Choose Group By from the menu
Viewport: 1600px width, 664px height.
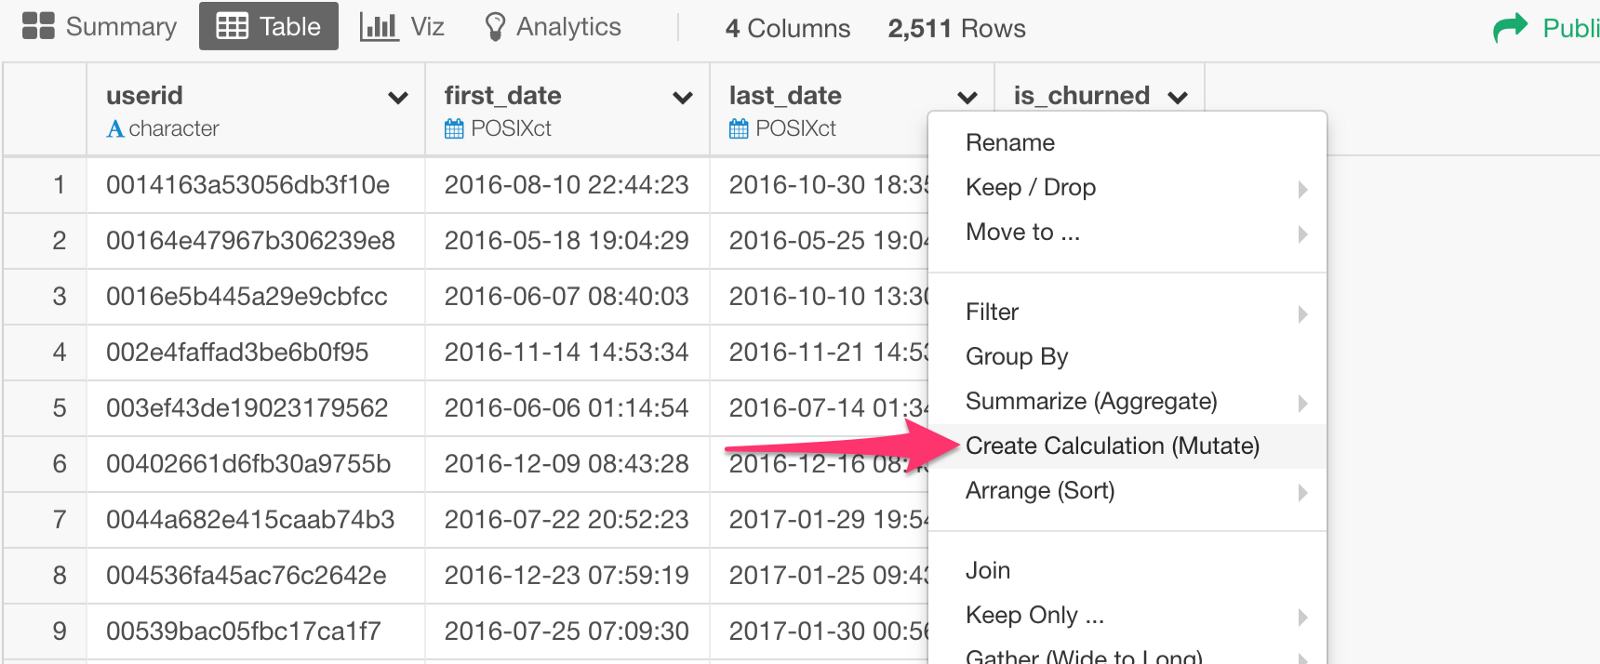click(x=1017, y=357)
